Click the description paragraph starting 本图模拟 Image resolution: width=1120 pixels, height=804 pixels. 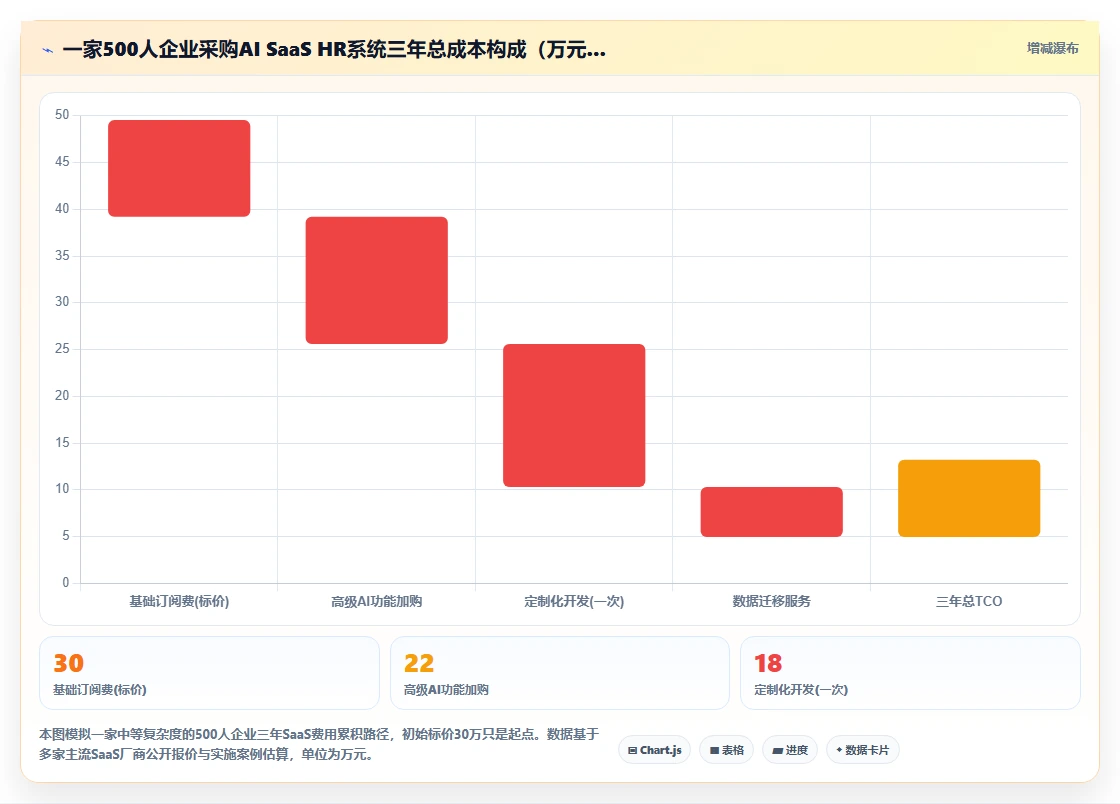tap(319, 744)
